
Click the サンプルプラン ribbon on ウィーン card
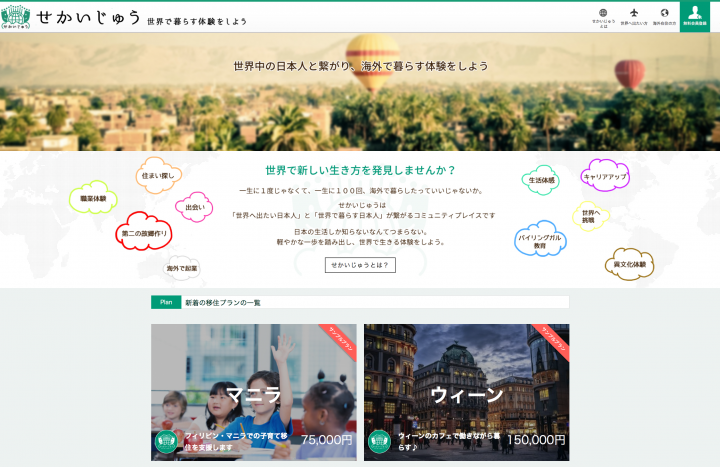pyautogui.click(x=553, y=340)
